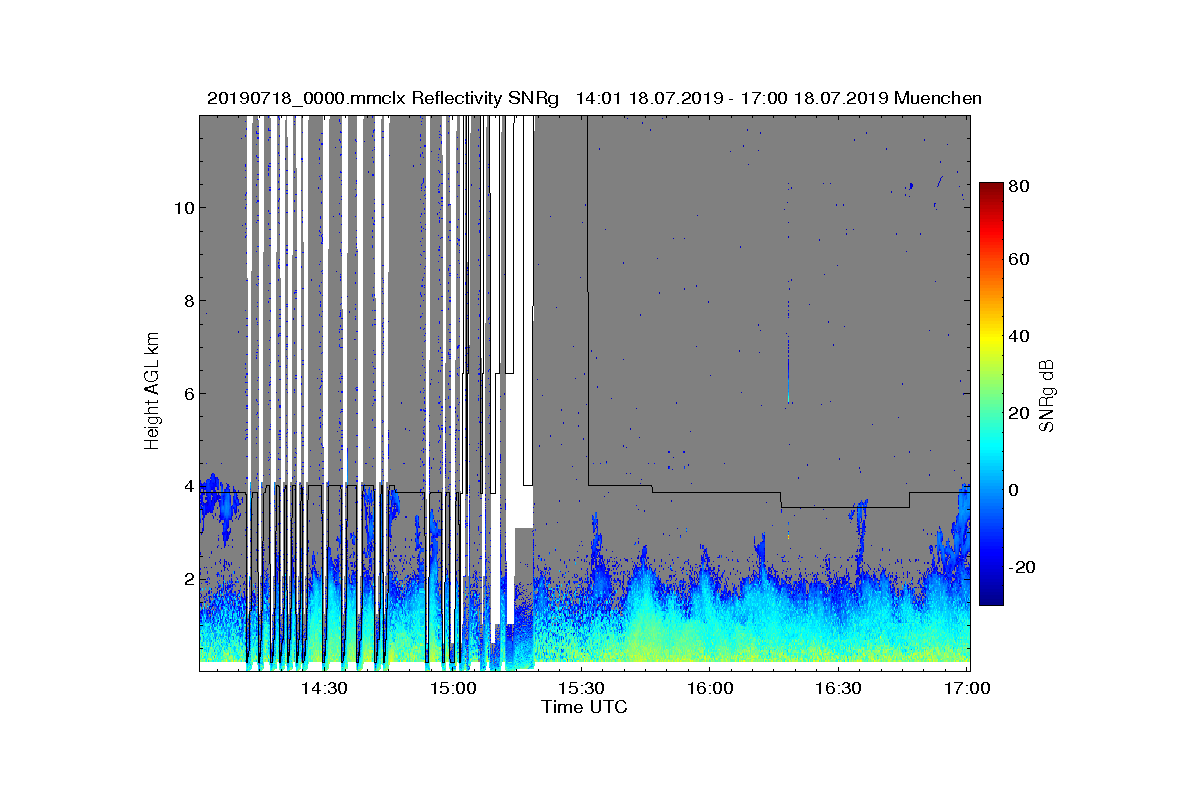The width and height of the screenshot is (1200, 800).
Task: Click the colorbar at the 0 dB level
Action: click(x=991, y=490)
